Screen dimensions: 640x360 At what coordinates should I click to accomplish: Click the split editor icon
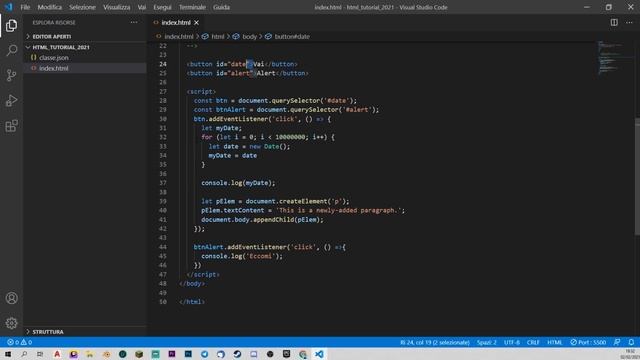pos(614,22)
